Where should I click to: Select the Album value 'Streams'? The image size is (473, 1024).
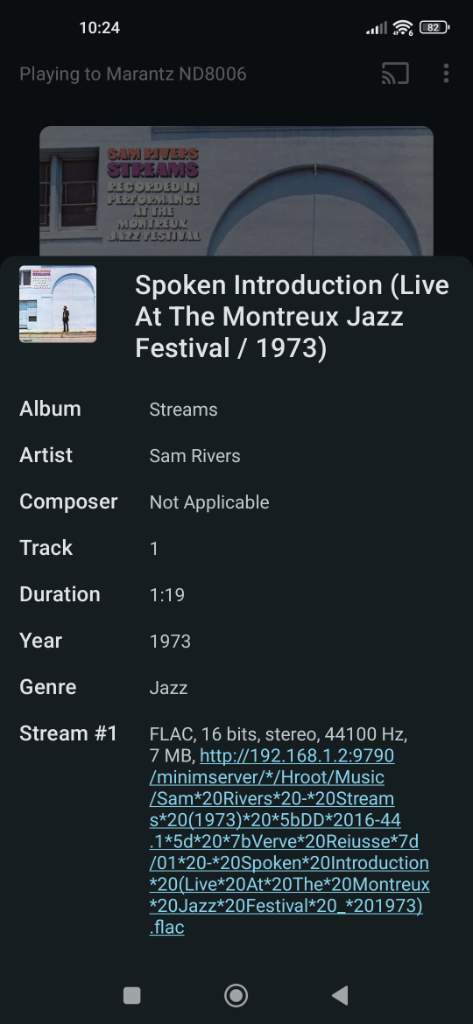tap(183, 409)
